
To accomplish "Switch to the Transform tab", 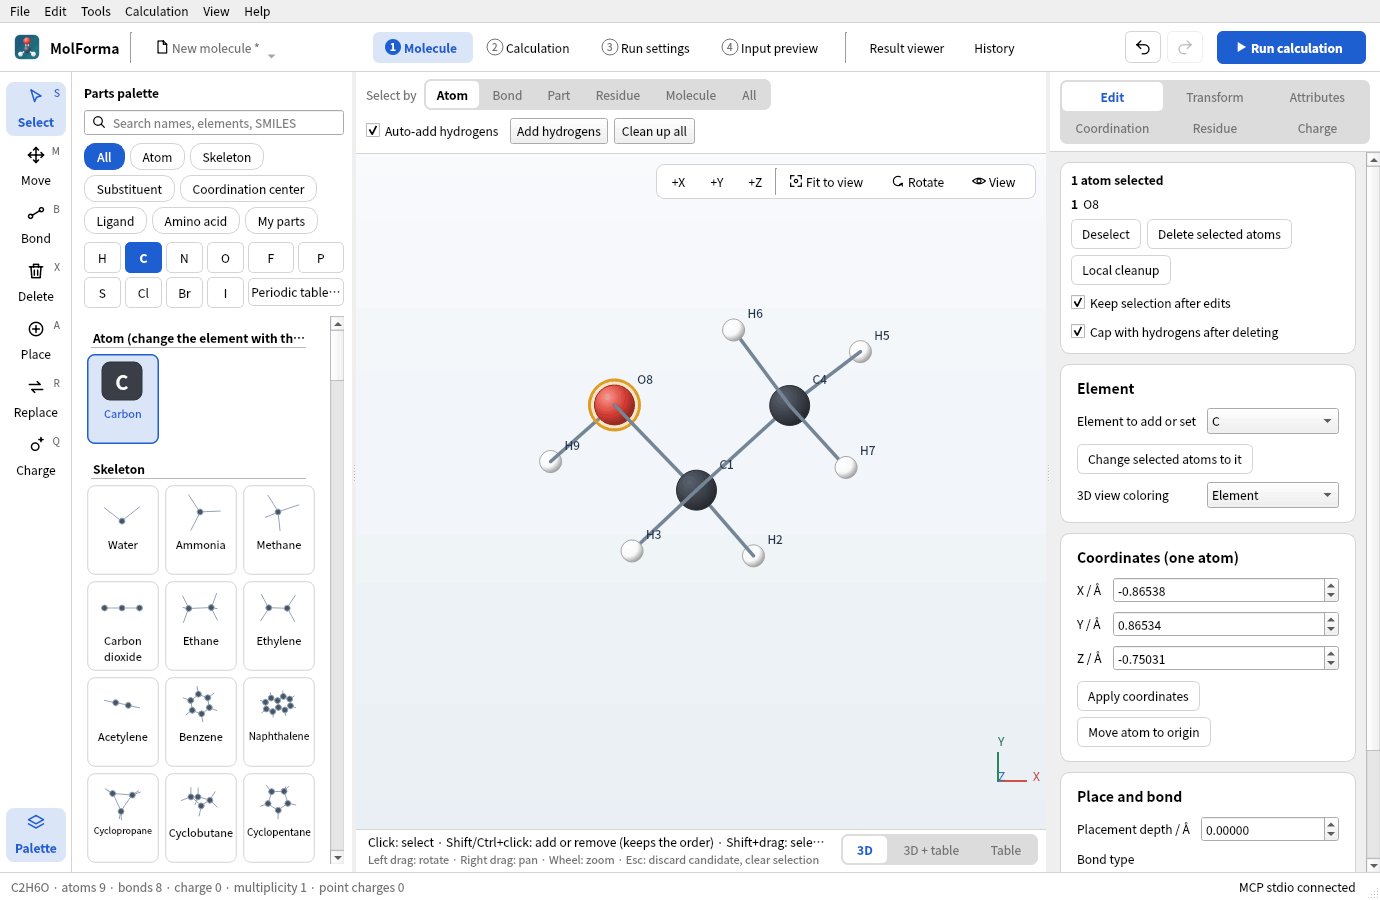I will pyautogui.click(x=1215, y=97).
